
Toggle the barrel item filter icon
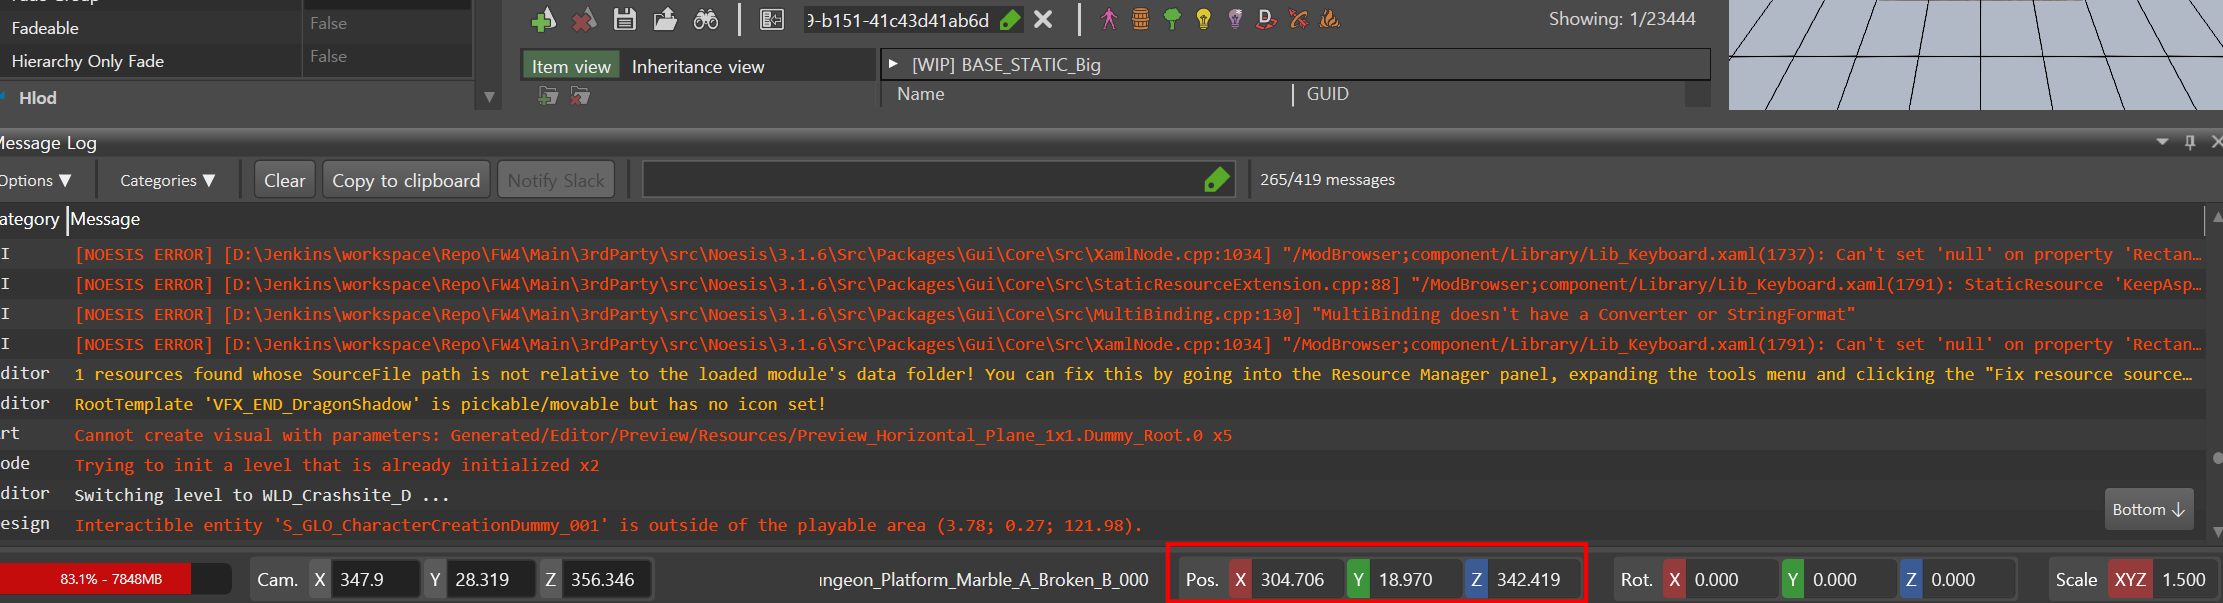tap(1140, 19)
